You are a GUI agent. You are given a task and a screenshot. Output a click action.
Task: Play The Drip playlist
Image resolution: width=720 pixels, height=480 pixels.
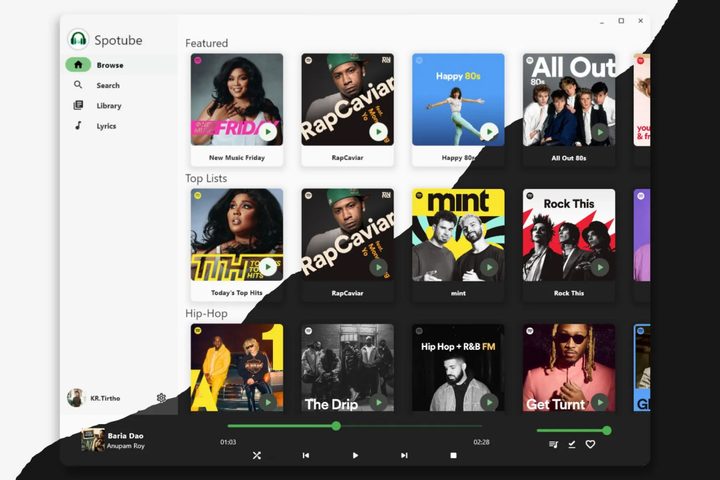click(378, 402)
